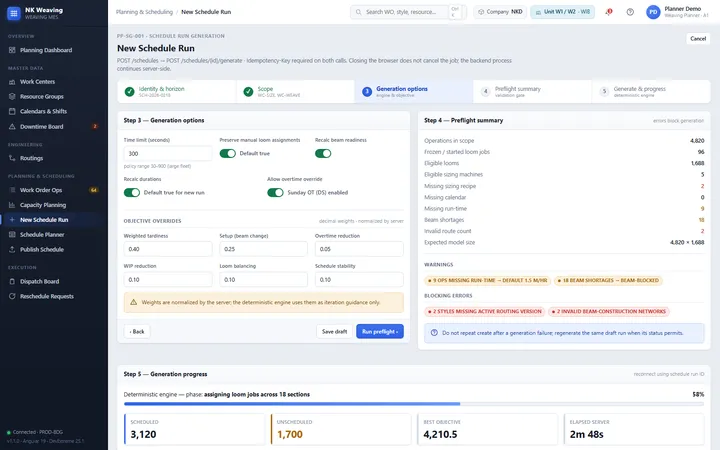Image resolution: width=720 pixels, height=450 pixels.
Task: Click the PD user avatar
Action: (653, 12)
